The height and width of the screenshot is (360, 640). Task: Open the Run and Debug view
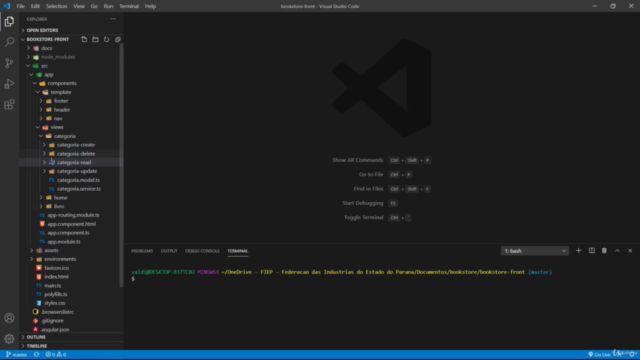point(9,84)
